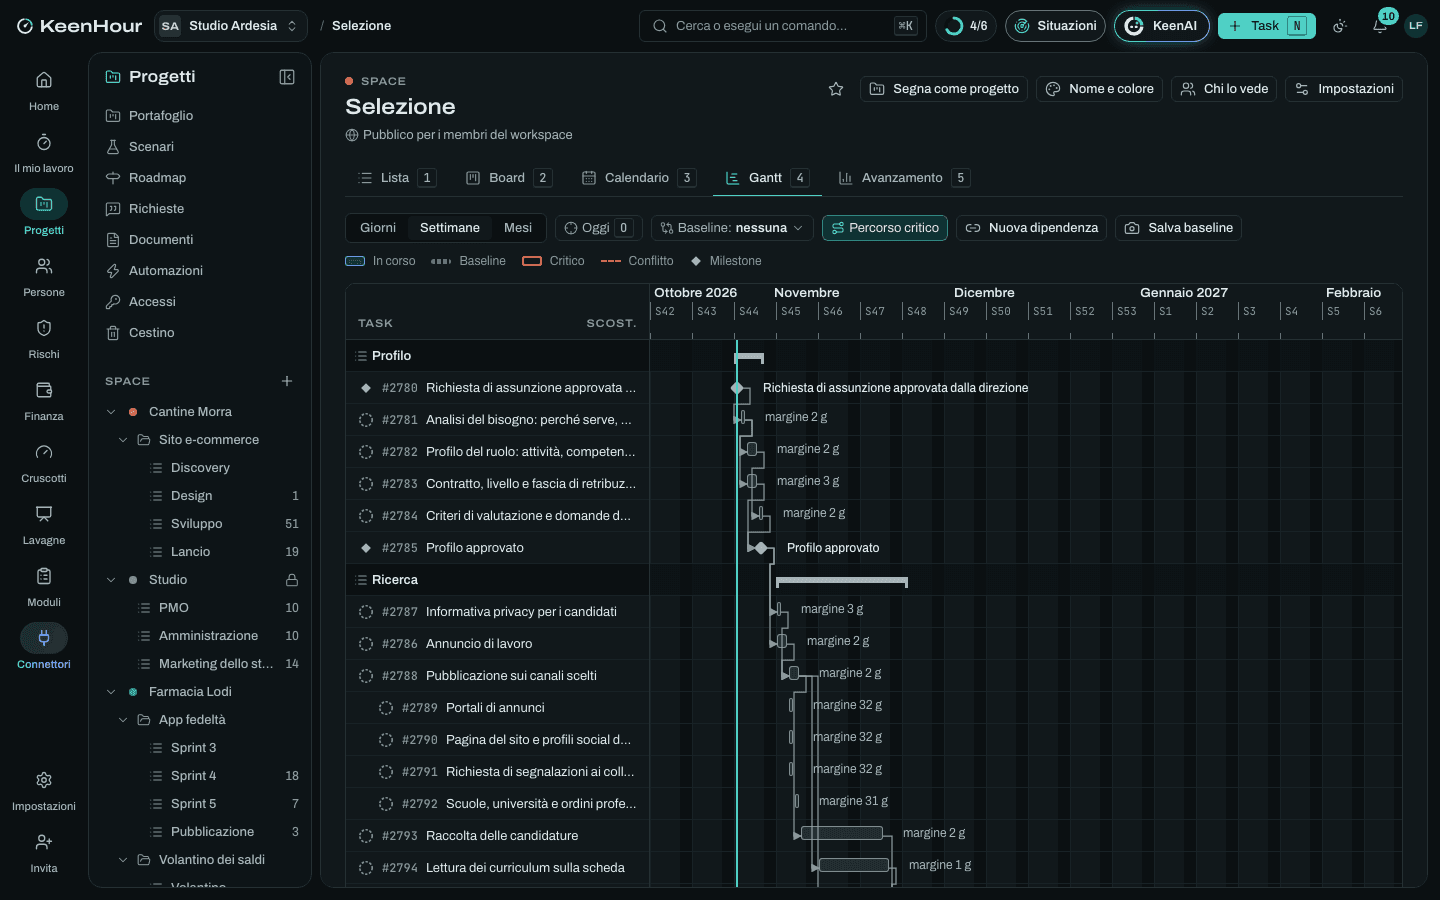Toggle Percorso critico highlighting
1440x900 pixels.
tap(885, 228)
